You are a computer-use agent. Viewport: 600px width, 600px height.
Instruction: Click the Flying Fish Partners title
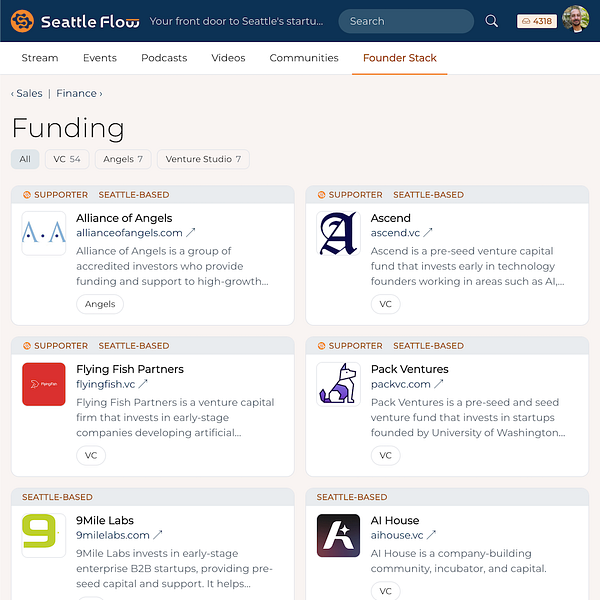pos(130,369)
